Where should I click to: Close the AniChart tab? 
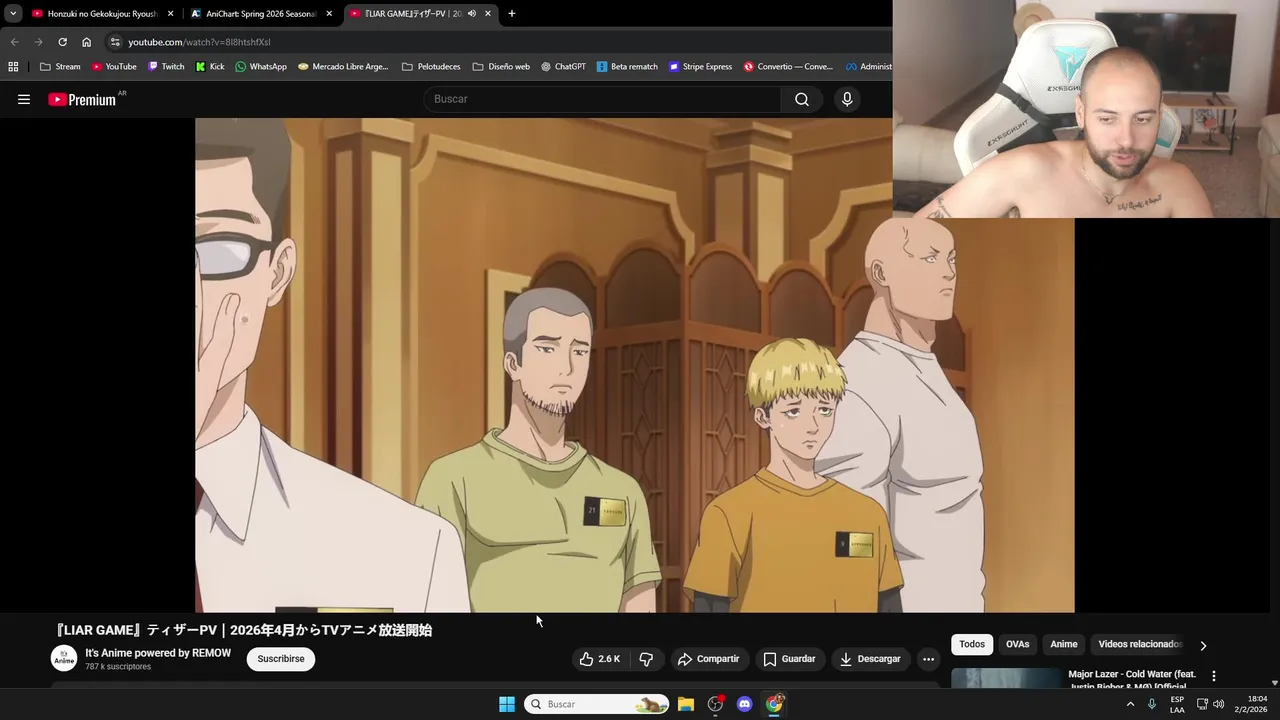329,14
